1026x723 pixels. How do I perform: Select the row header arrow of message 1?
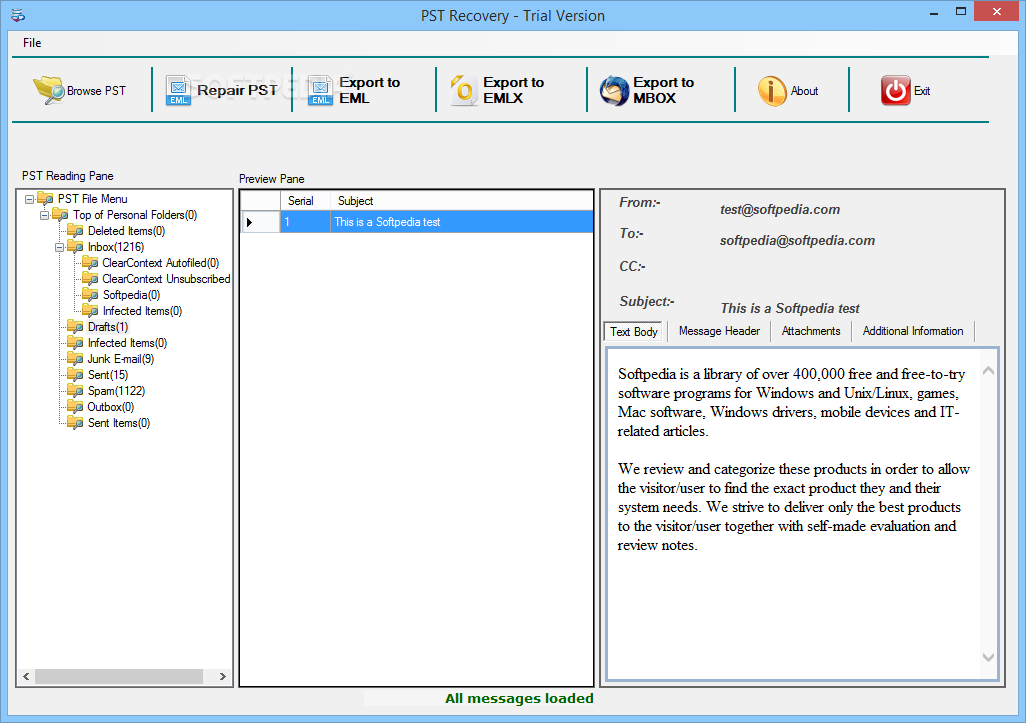[260, 222]
